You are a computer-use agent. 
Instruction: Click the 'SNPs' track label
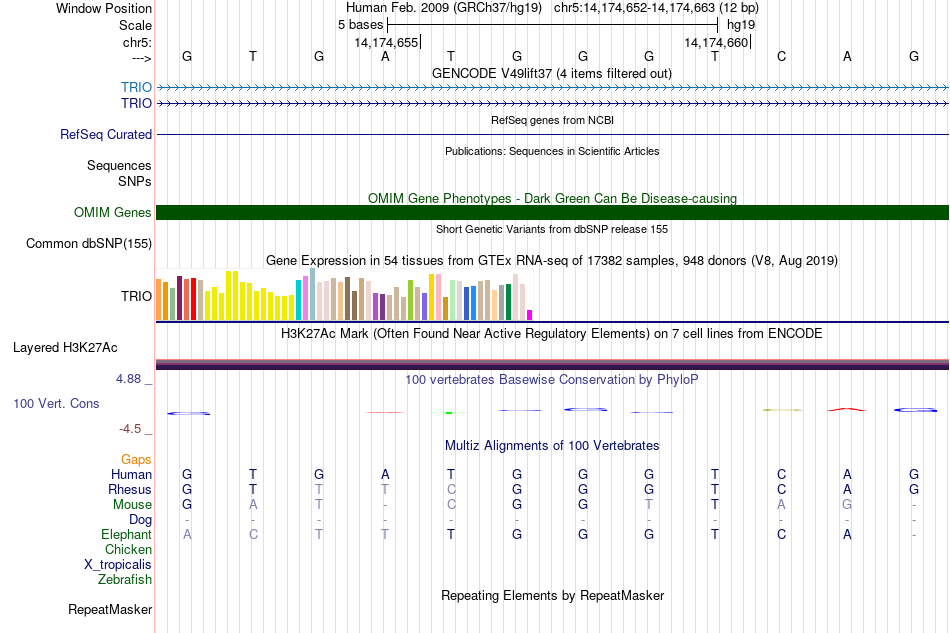point(135,181)
